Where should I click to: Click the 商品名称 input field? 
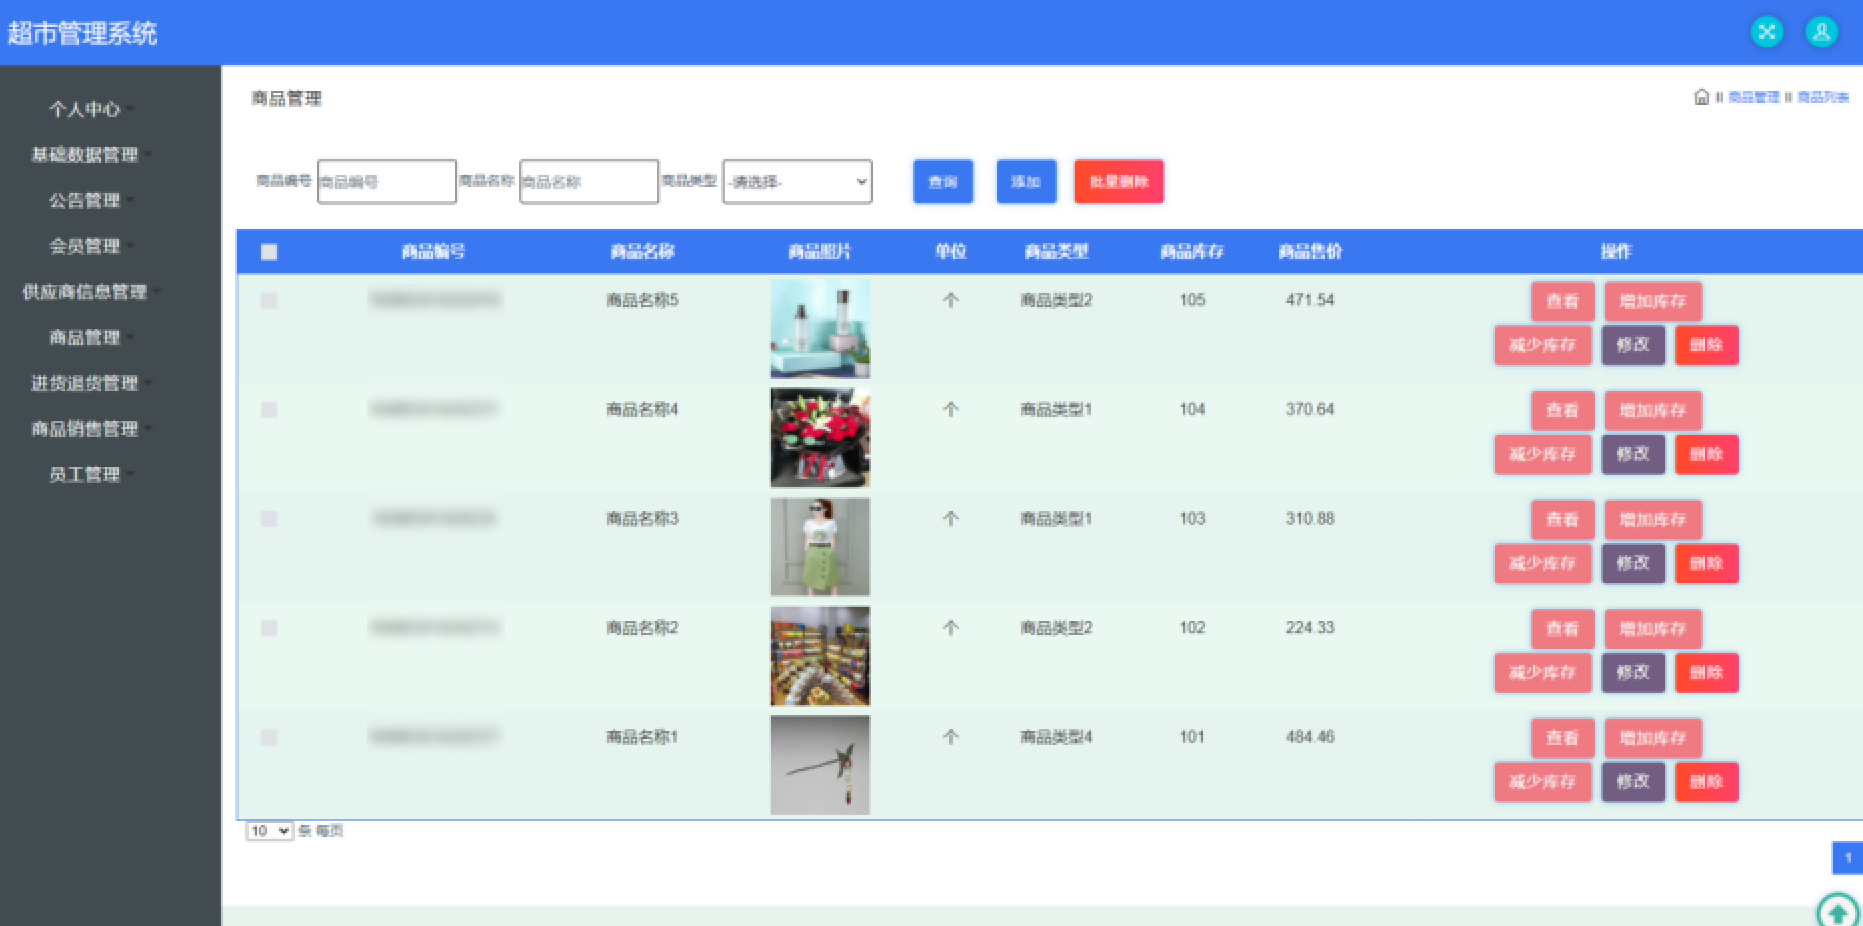[589, 182]
